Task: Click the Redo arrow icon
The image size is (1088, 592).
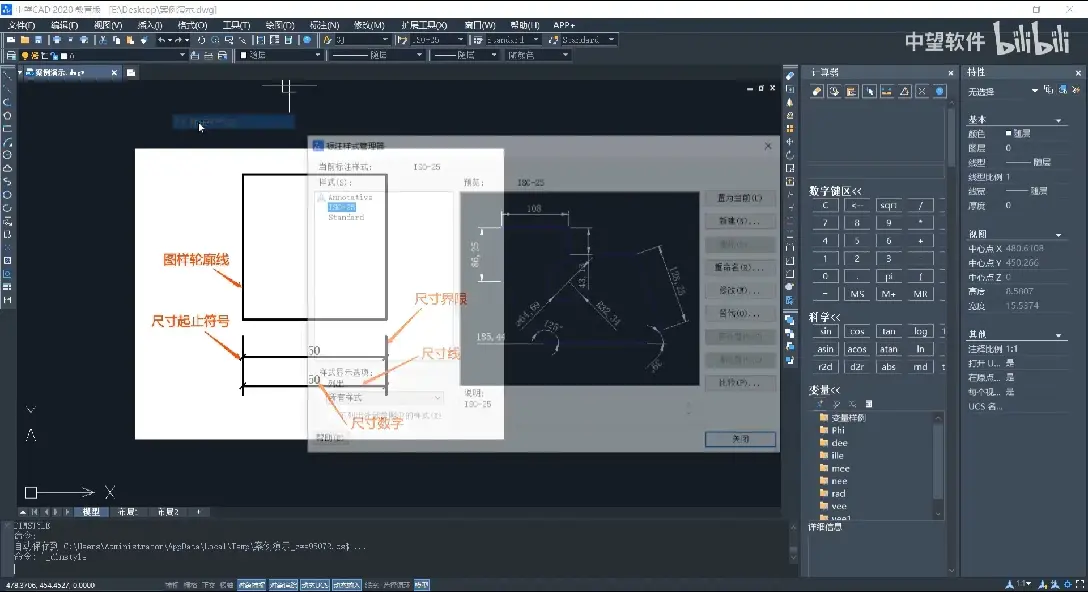Action: pyautogui.click(x=178, y=40)
